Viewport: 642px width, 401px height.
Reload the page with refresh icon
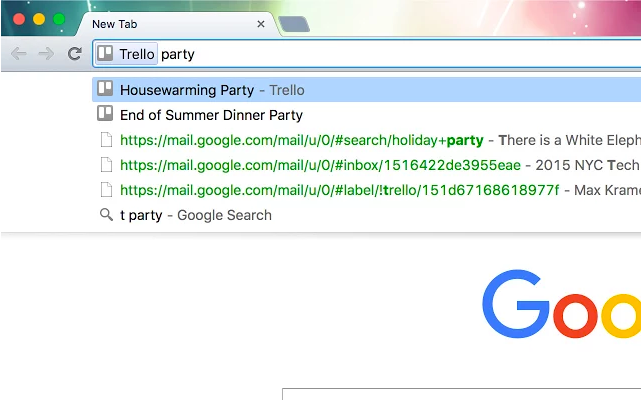(75, 54)
